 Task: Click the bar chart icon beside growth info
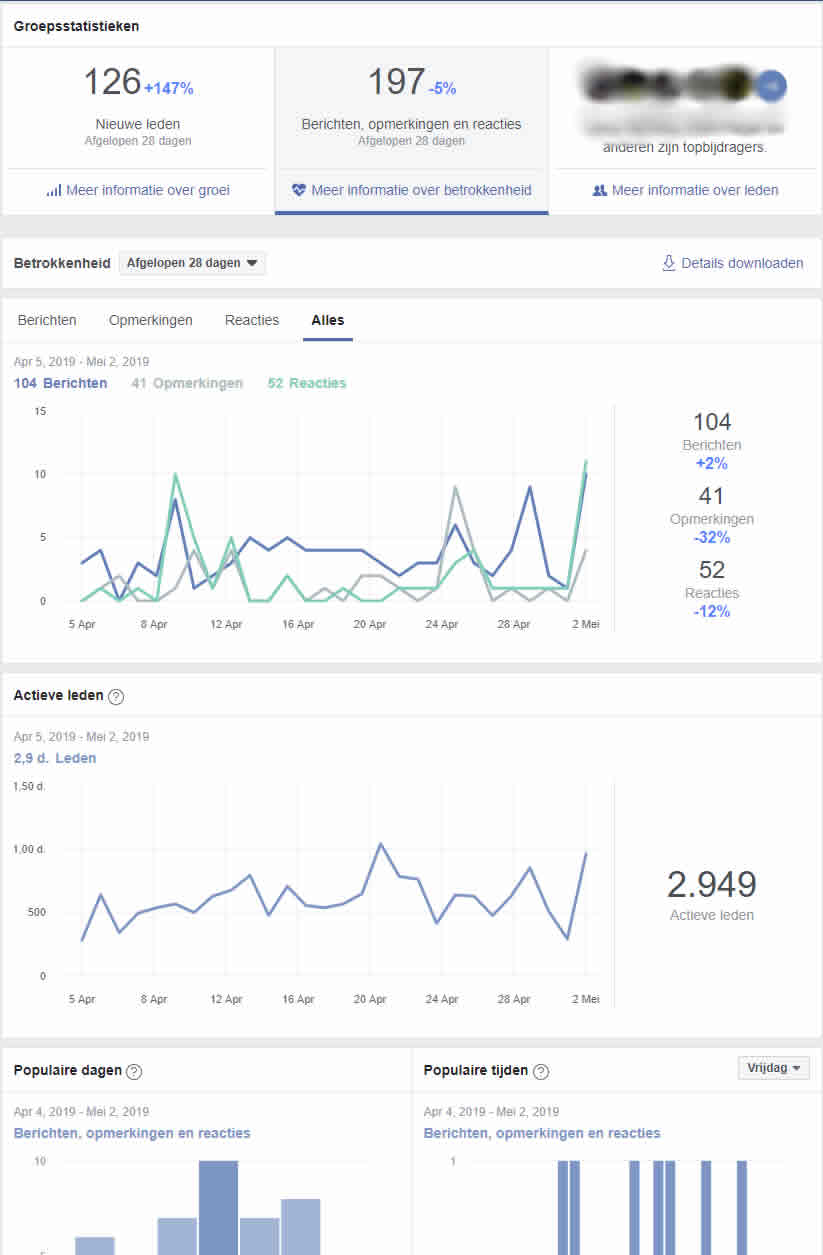click(54, 190)
